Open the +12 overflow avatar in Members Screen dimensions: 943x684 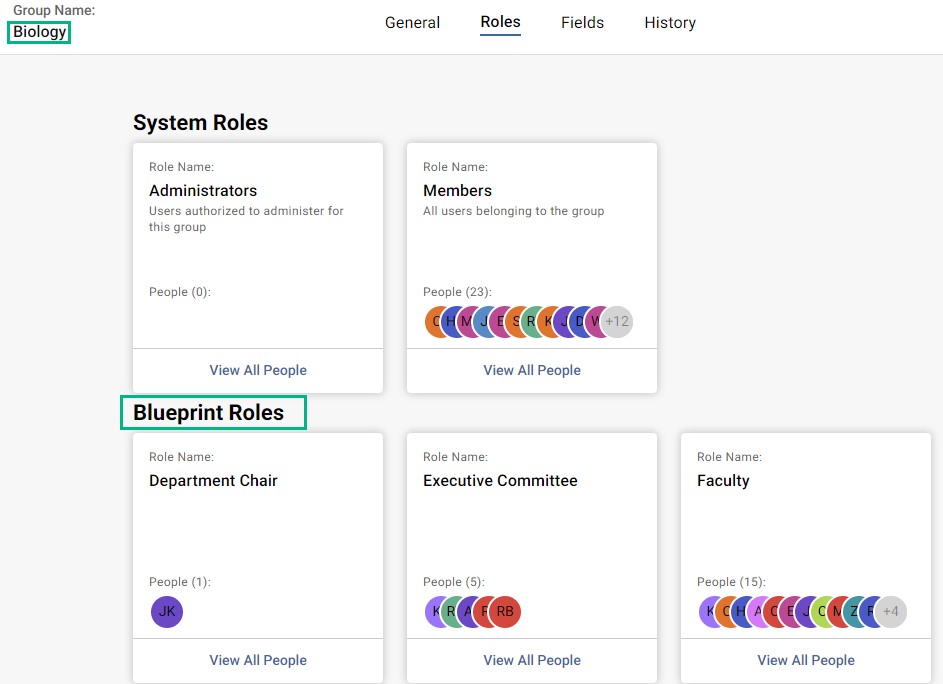coord(618,321)
